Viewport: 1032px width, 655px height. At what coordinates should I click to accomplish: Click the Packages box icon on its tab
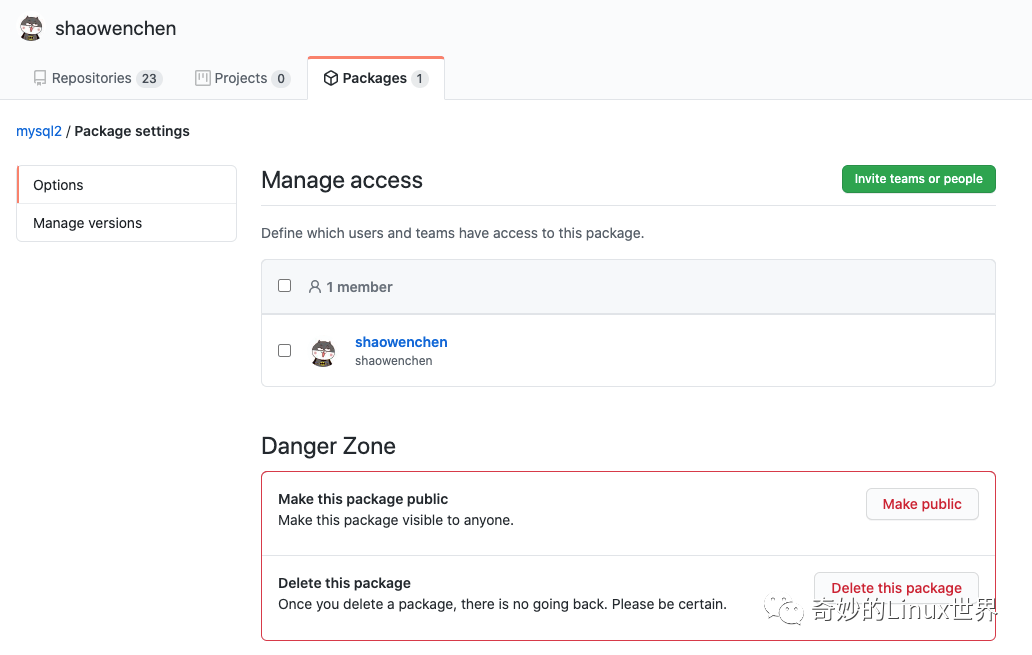tap(330, 77)
